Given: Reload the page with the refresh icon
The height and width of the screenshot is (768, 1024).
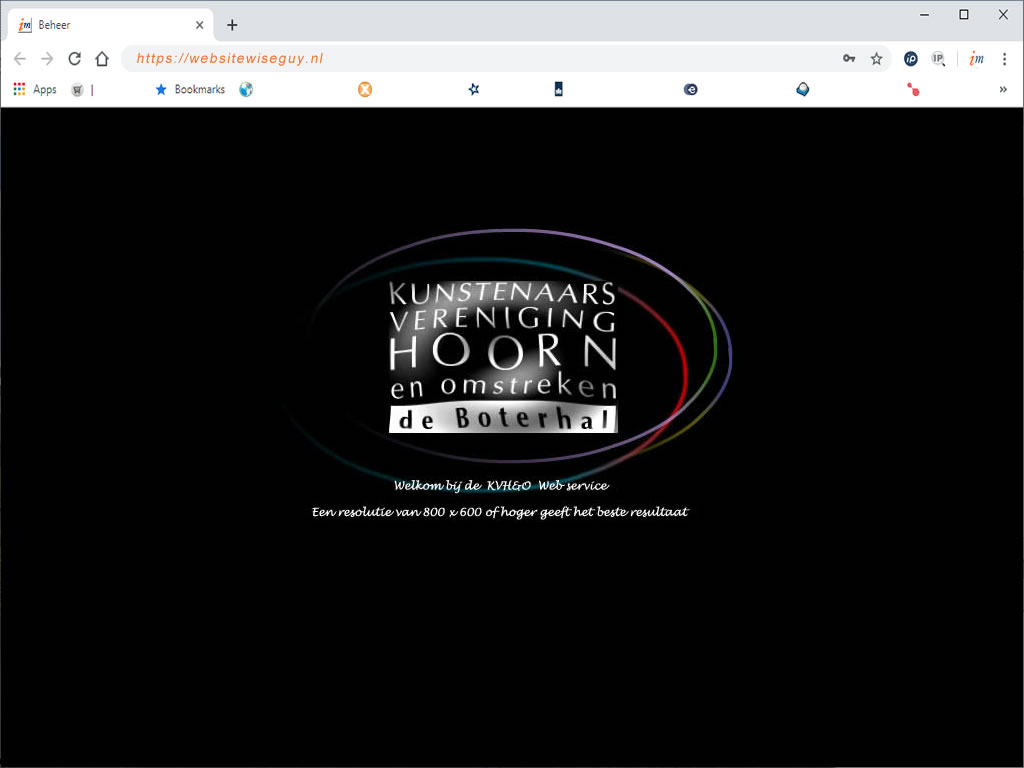Looking at the screenshot, I should pyautogui.click(x=74, y=59).
